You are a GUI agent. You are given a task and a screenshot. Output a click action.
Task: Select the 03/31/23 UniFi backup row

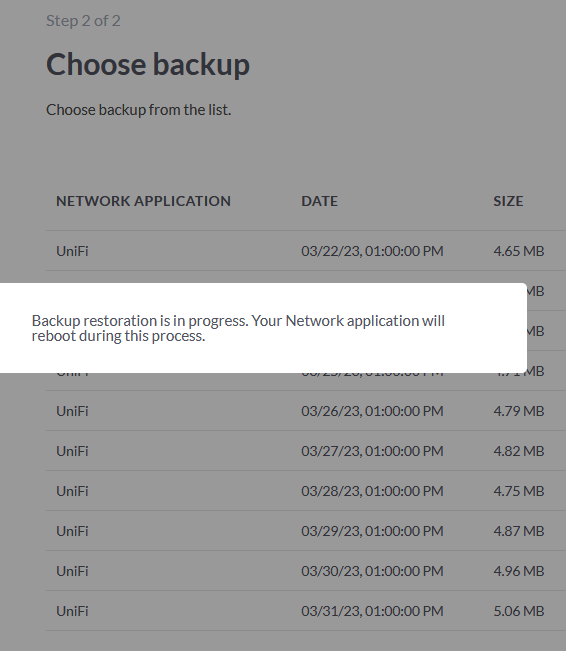coord(306,611)
